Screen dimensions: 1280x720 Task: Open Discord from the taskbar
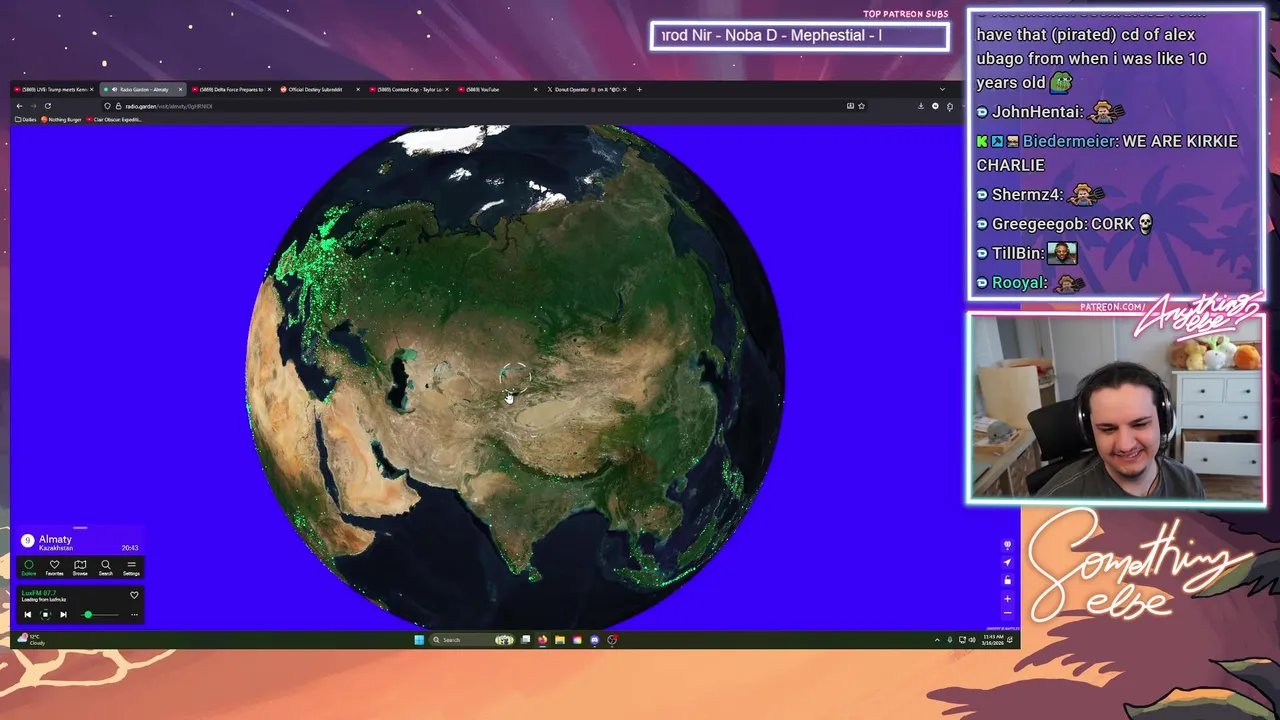pos(594,640)
